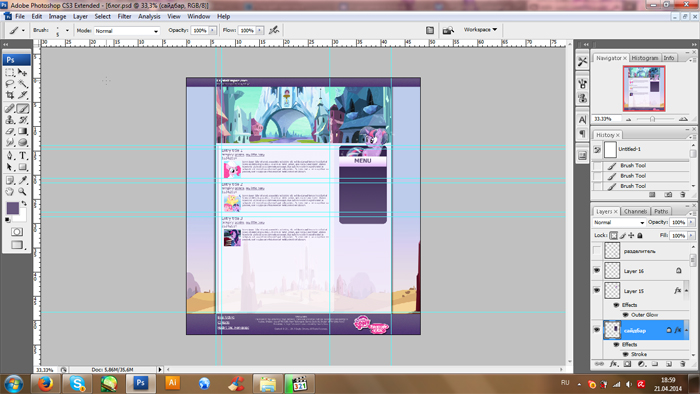
Task: Toggle Quick Mask mode
Action: 17,232
